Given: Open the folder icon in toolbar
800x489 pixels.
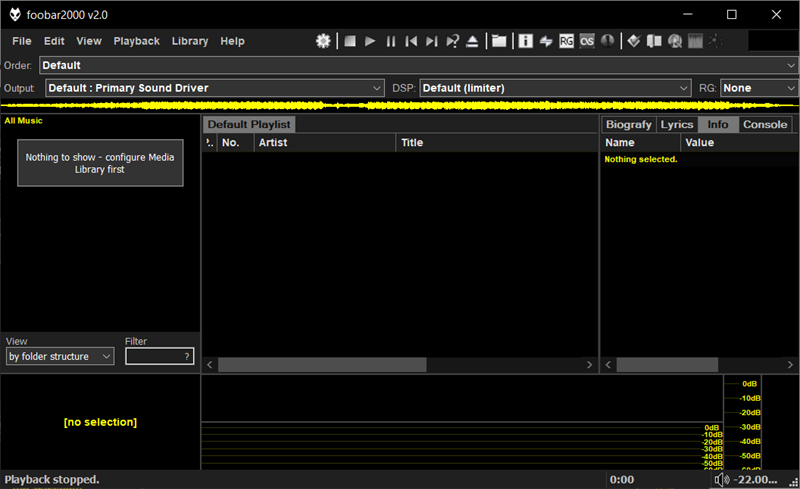Looking at the screenshot, I should (x=499, y=41).
